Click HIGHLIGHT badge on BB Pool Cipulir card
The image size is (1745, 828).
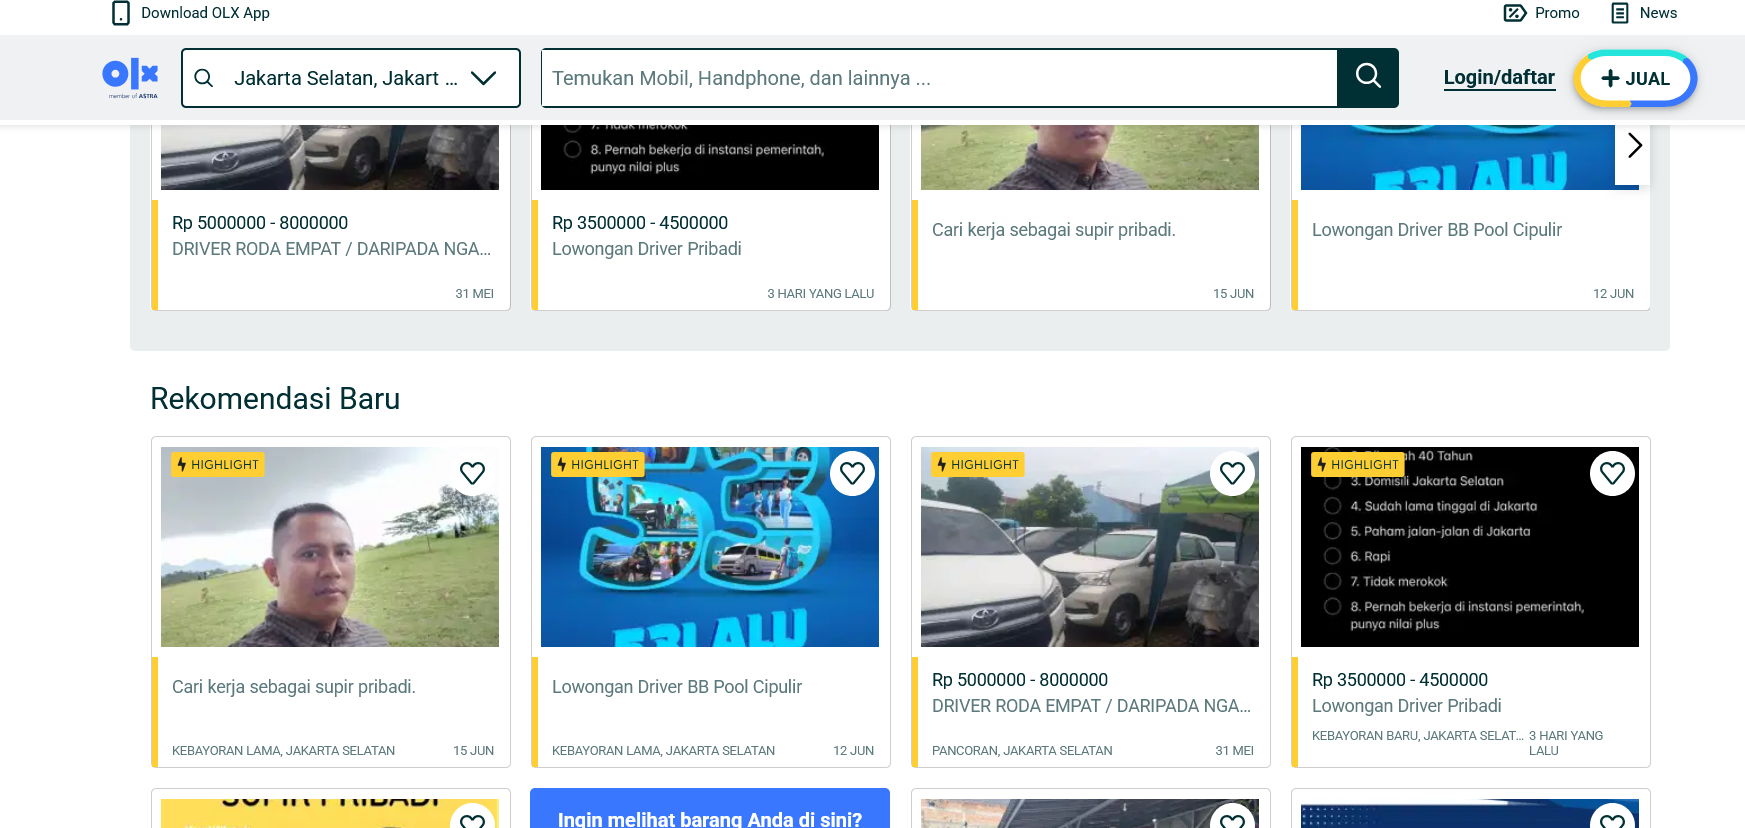(x=597, y=465)
